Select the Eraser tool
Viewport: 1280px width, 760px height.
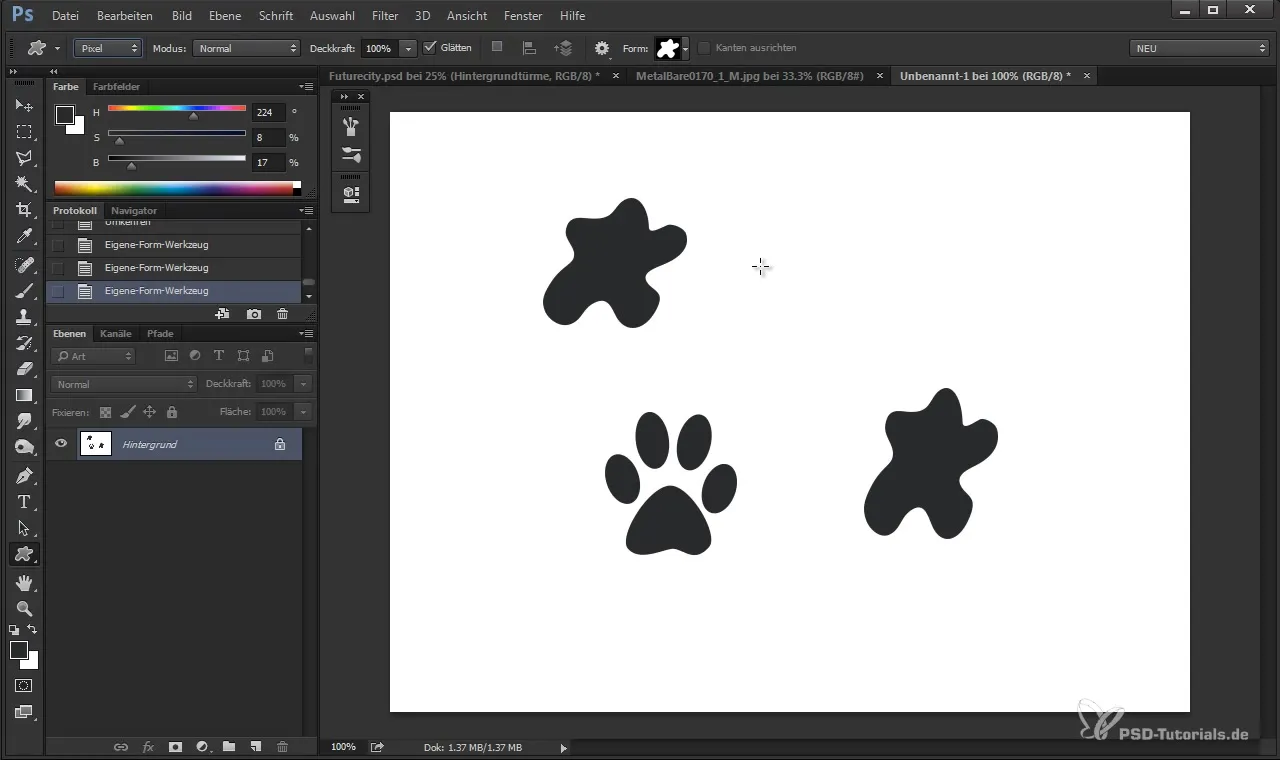pyautogui.click(x=24, y=369)
